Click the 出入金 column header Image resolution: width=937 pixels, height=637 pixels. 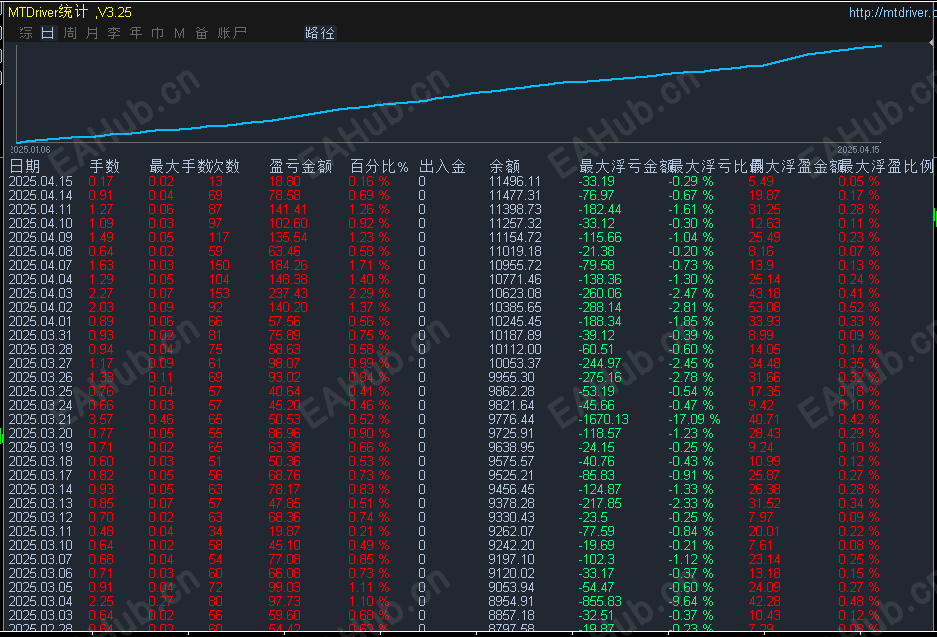(x=442, y=166)
